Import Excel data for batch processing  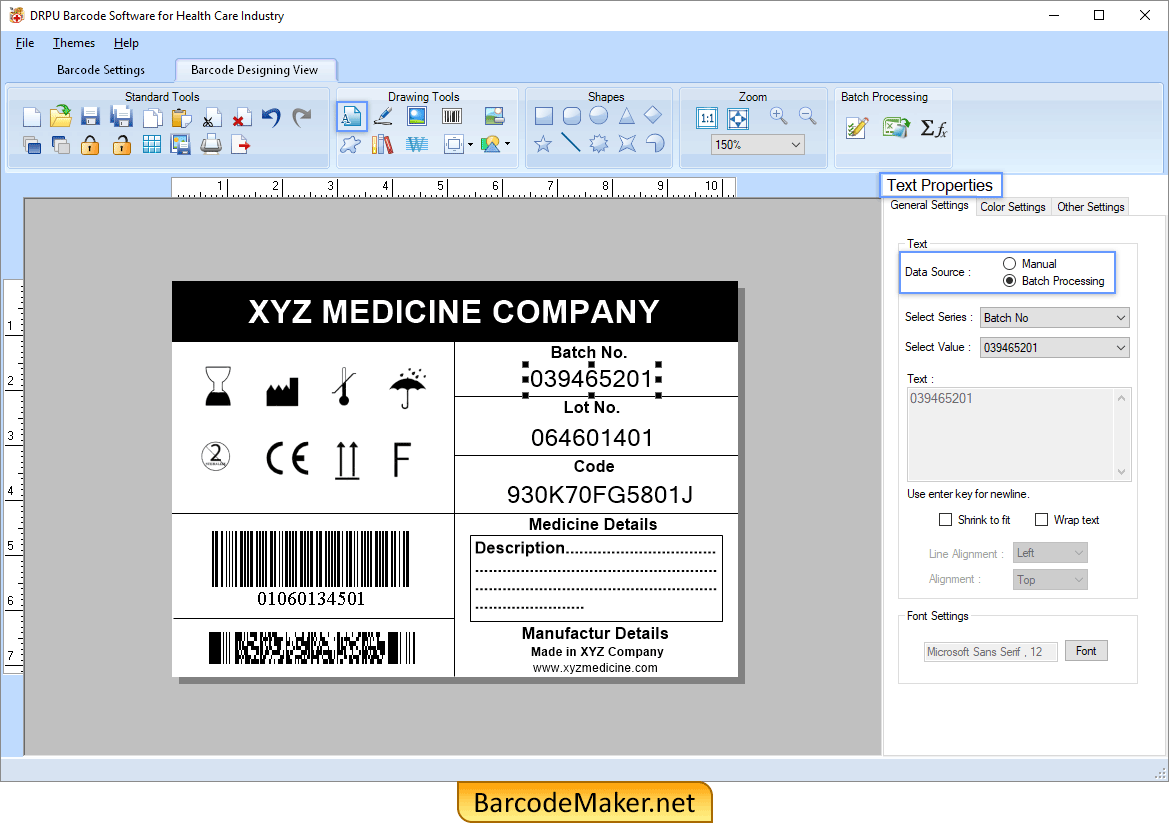pos(895,127)
